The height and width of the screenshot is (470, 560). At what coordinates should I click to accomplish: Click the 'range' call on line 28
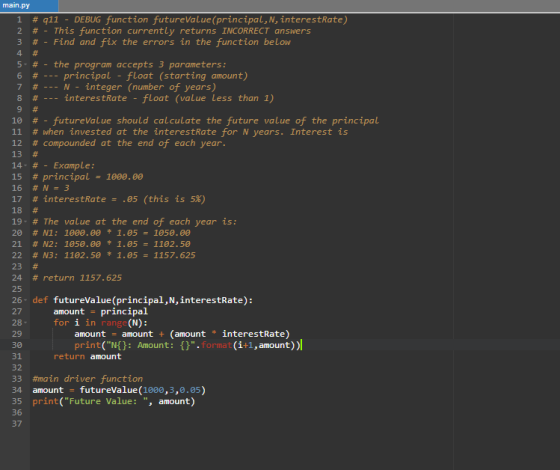[x=114, y=323]
